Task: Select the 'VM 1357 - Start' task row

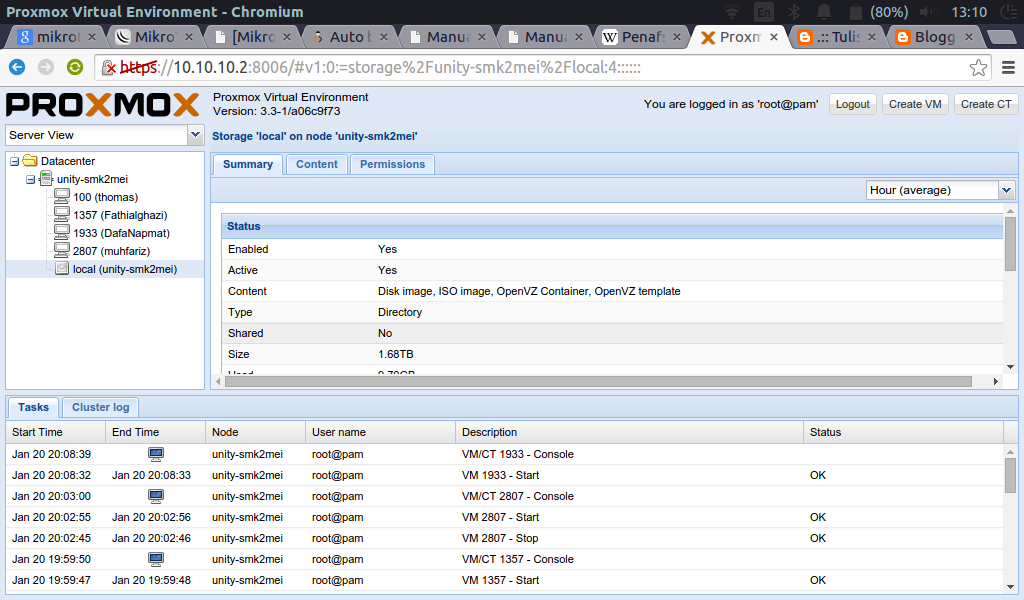Action: [x=505, y=580]
